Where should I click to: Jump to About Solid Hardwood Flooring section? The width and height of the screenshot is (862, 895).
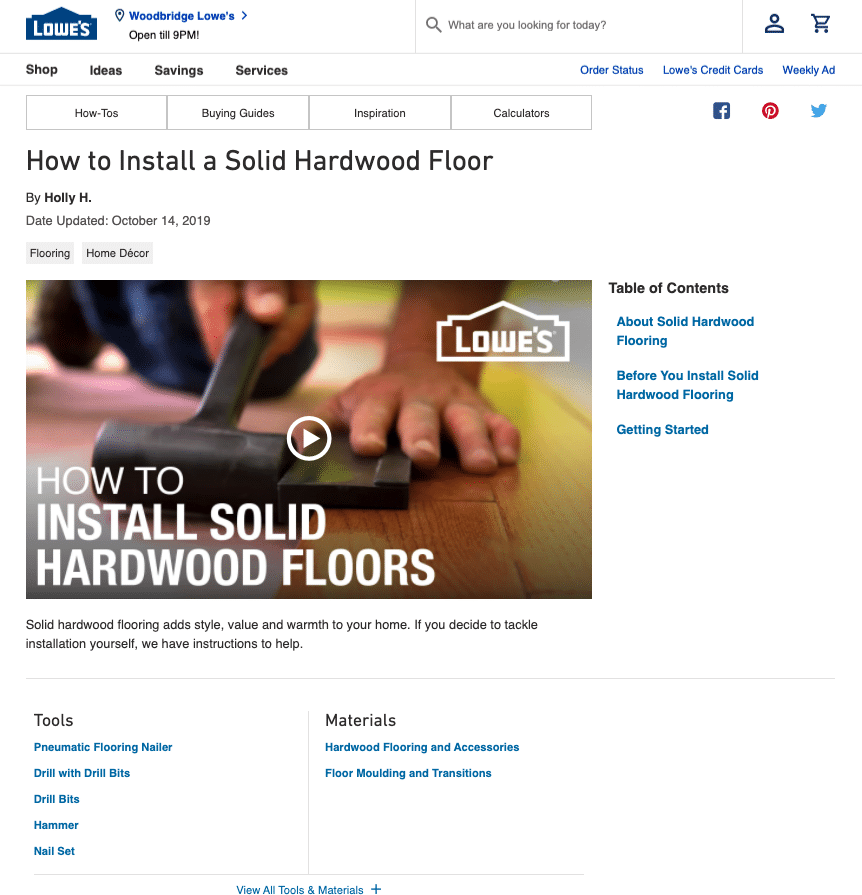pos(685,331)
